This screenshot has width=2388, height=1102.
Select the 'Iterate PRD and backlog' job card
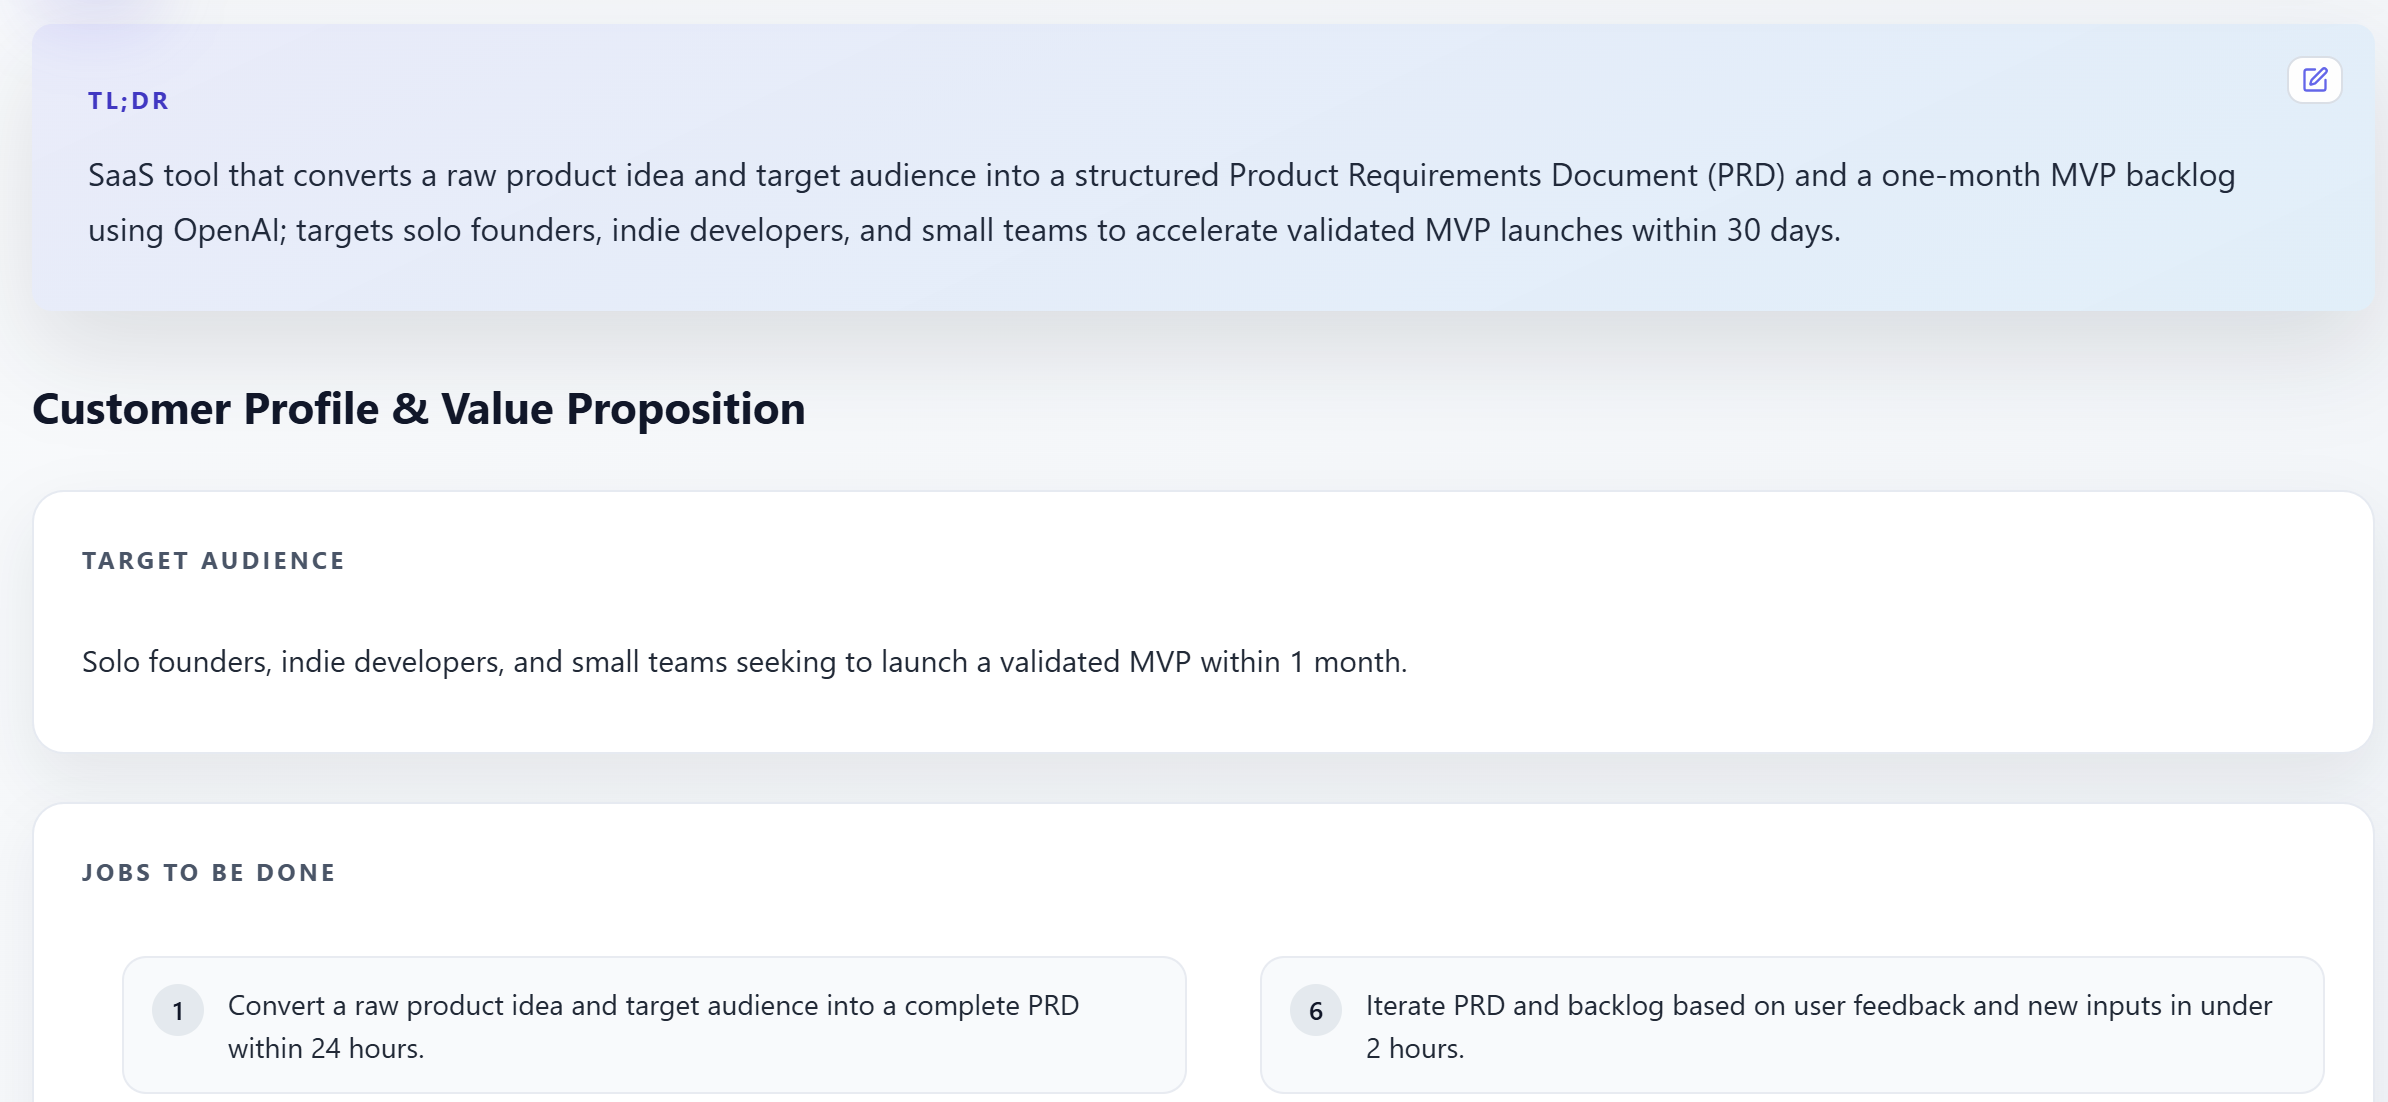(x=1791, y=1025)
